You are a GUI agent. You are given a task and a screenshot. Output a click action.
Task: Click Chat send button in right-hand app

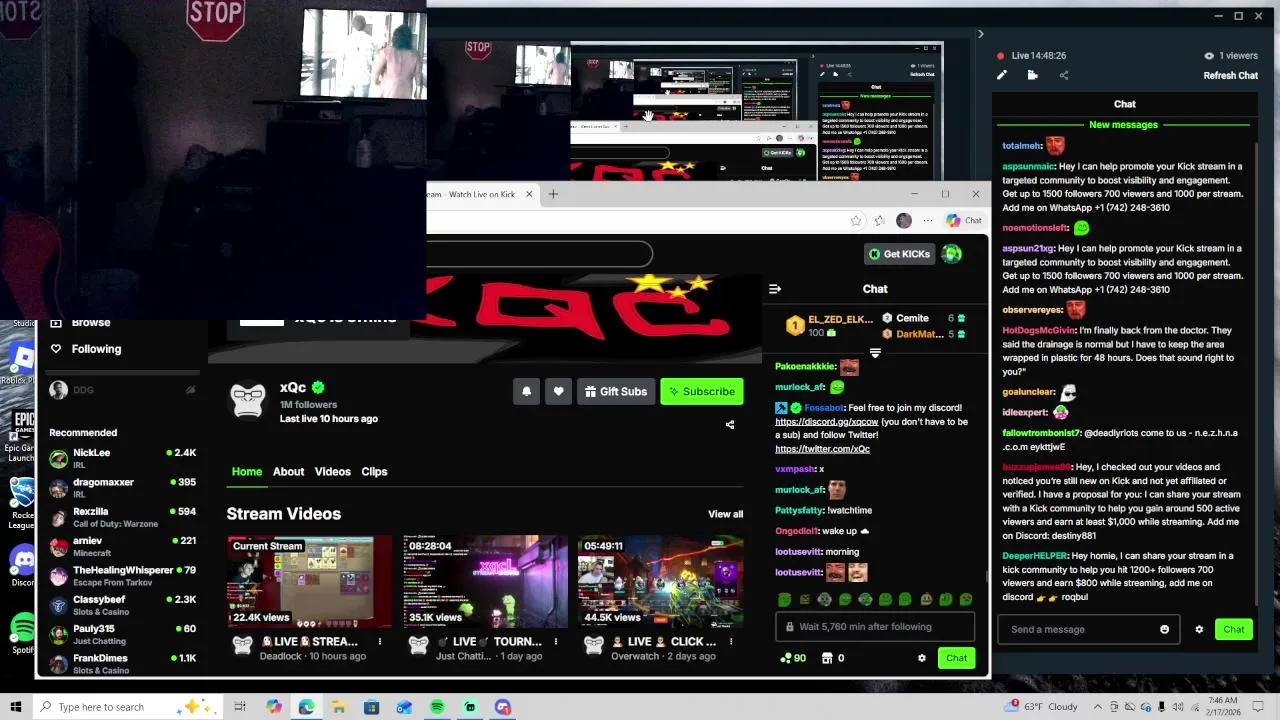[1234, 629]
